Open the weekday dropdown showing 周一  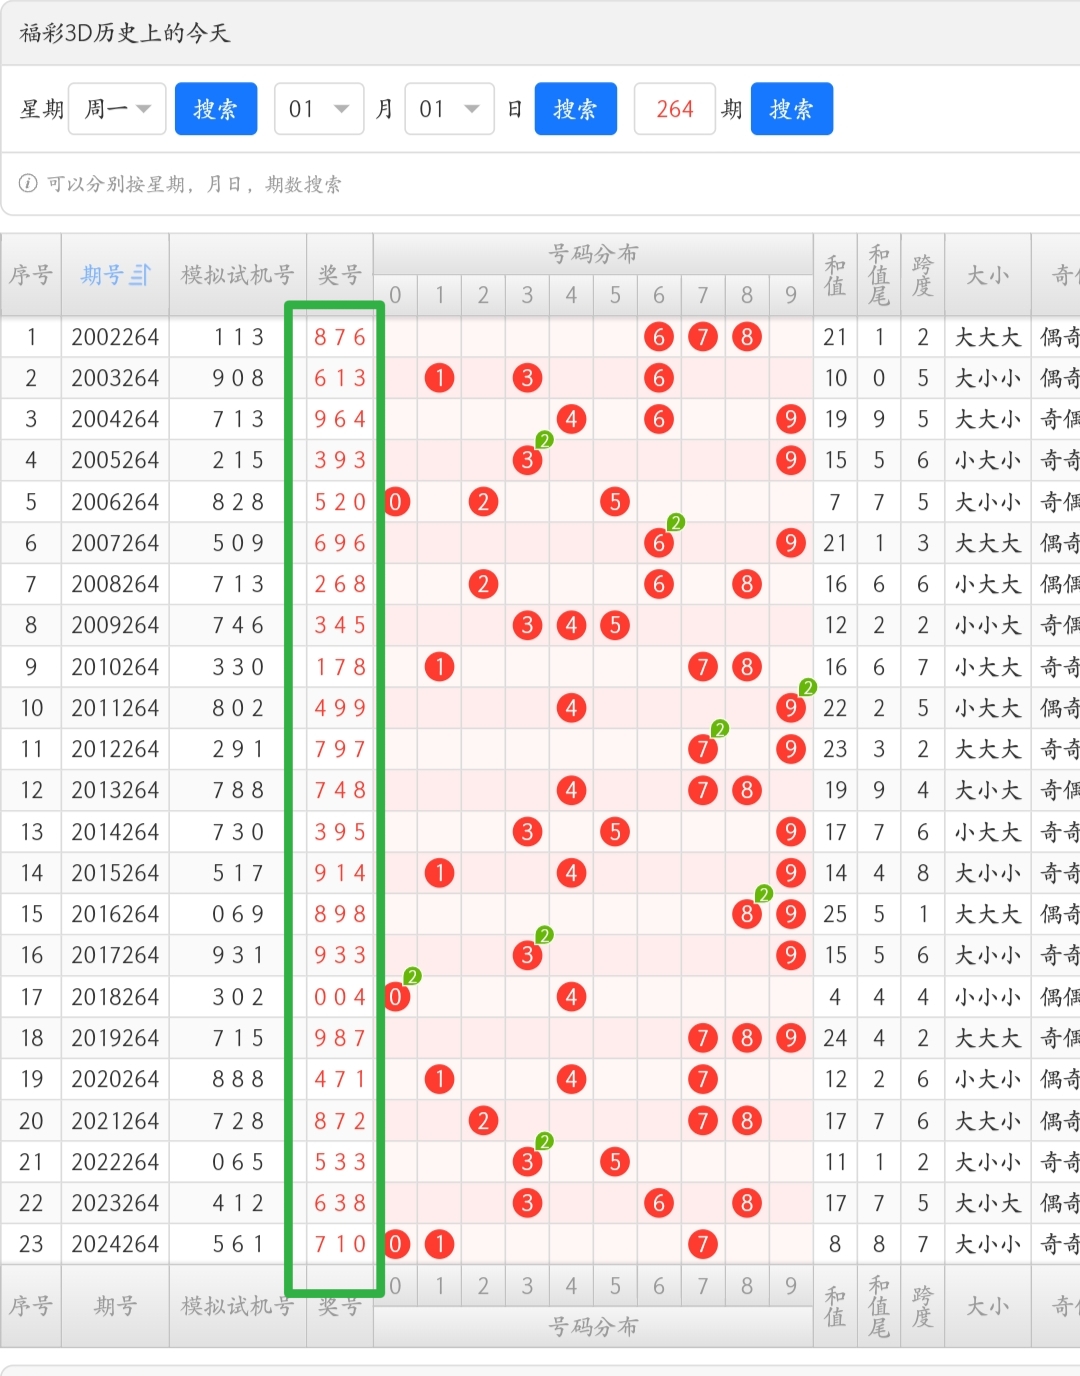pos(117,109)
